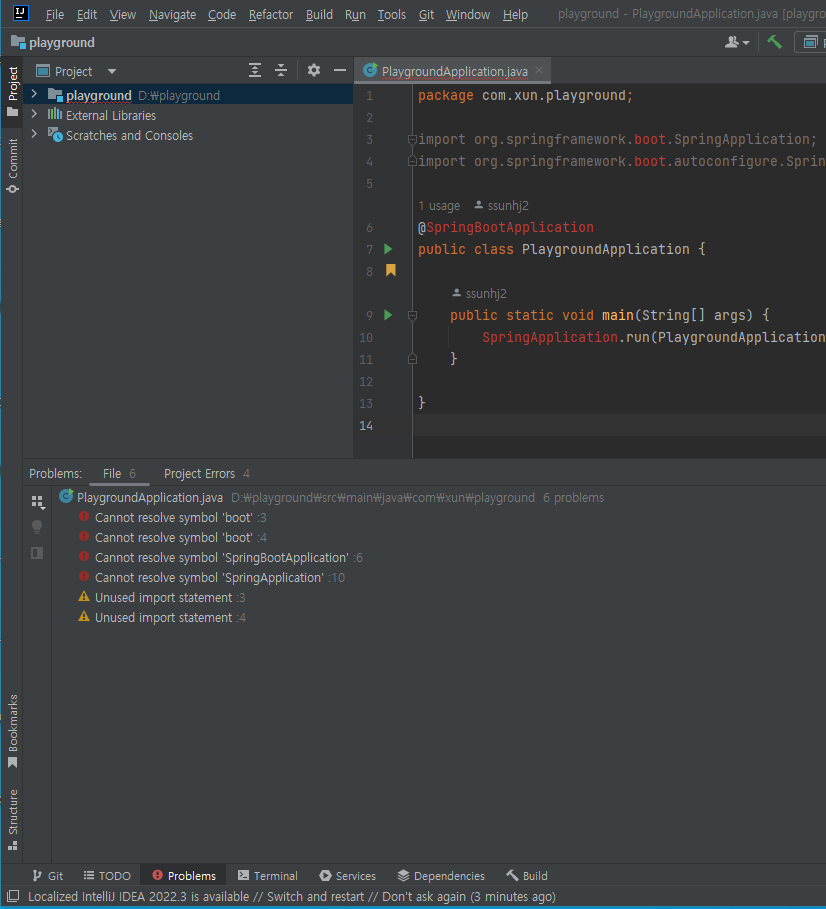Image resolution: width=826 pixels, height=909 pixels.
Task: Open TODO tool window
Action: point(107,875)
